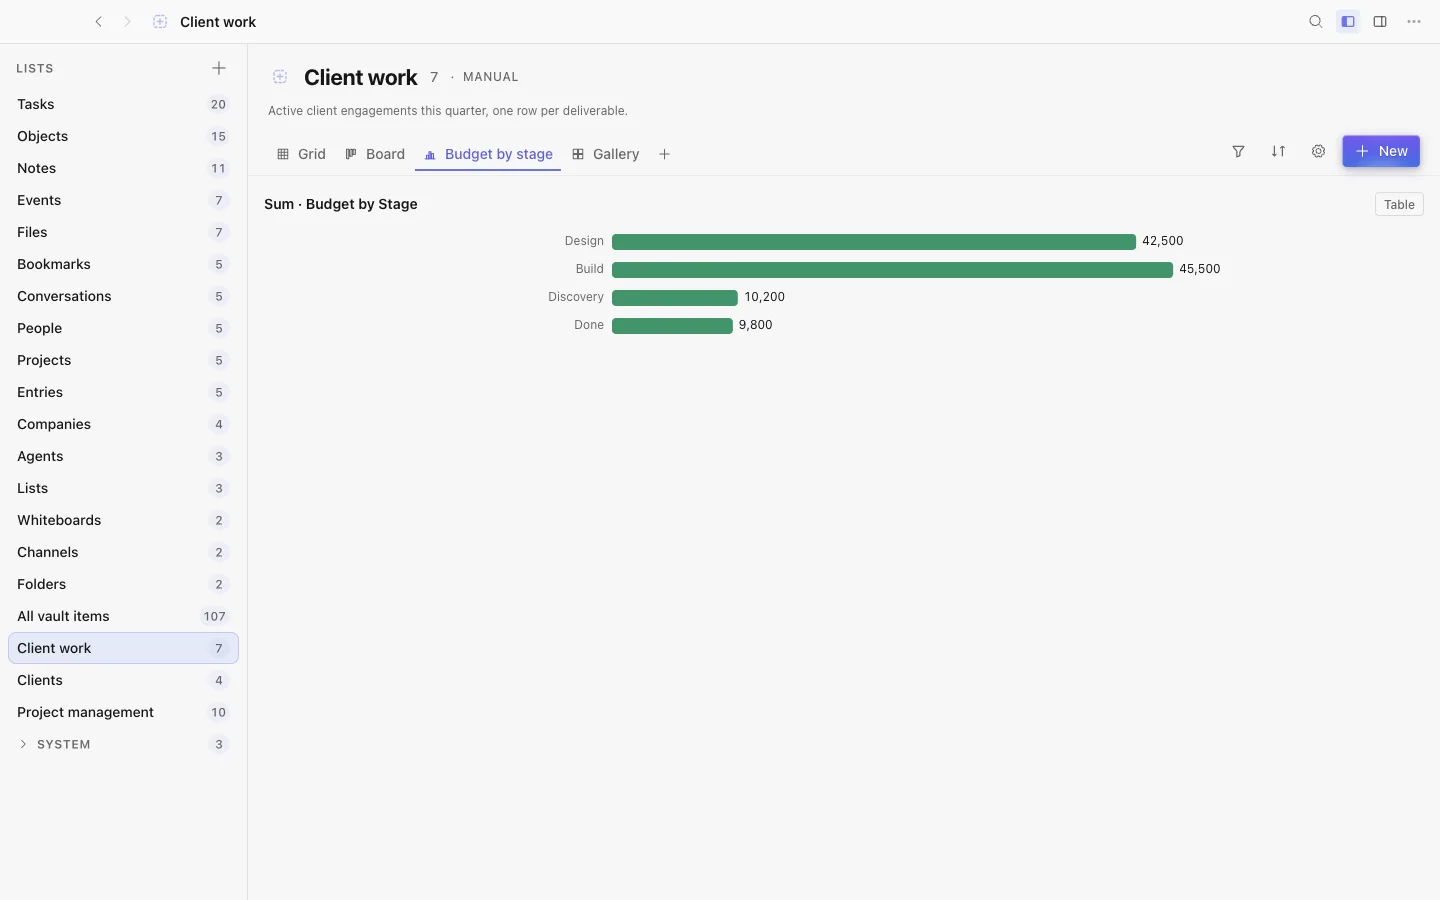The width and height of the screenshot is (1440, 900).
Task: Go forward with the right arrow
Action: point(127,22)
